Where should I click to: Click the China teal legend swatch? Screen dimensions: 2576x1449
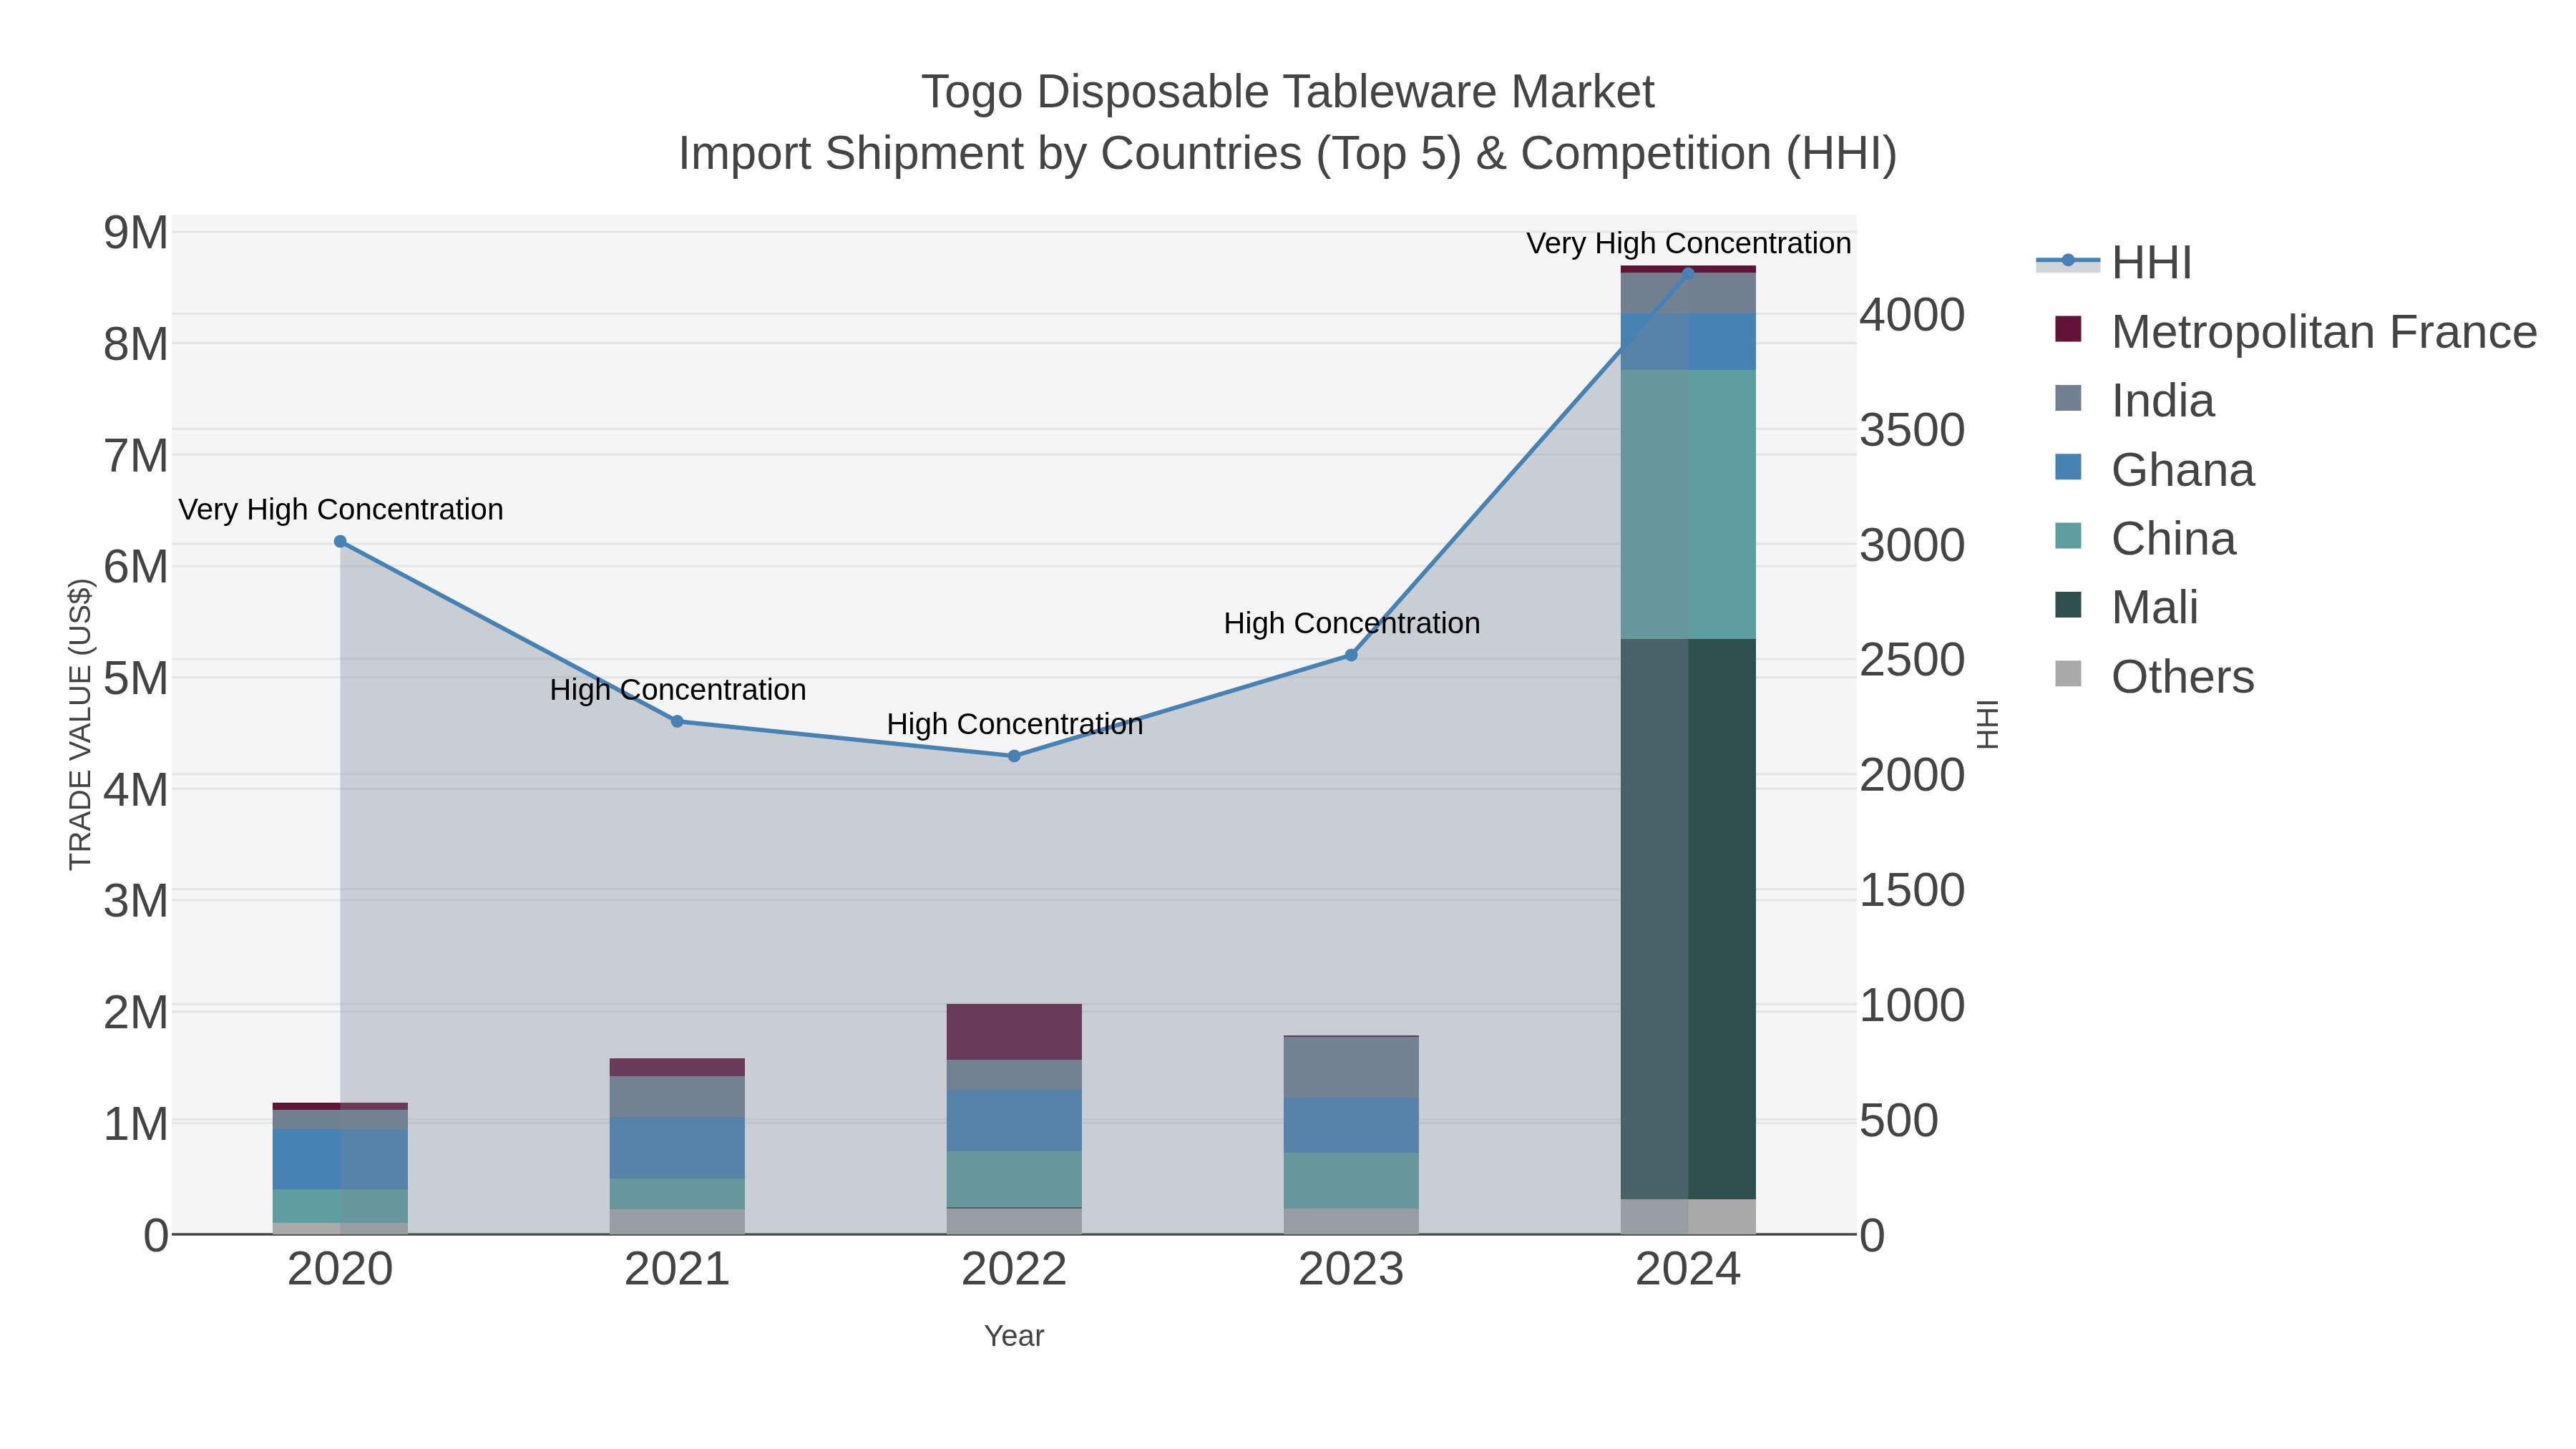point(2068,536)
